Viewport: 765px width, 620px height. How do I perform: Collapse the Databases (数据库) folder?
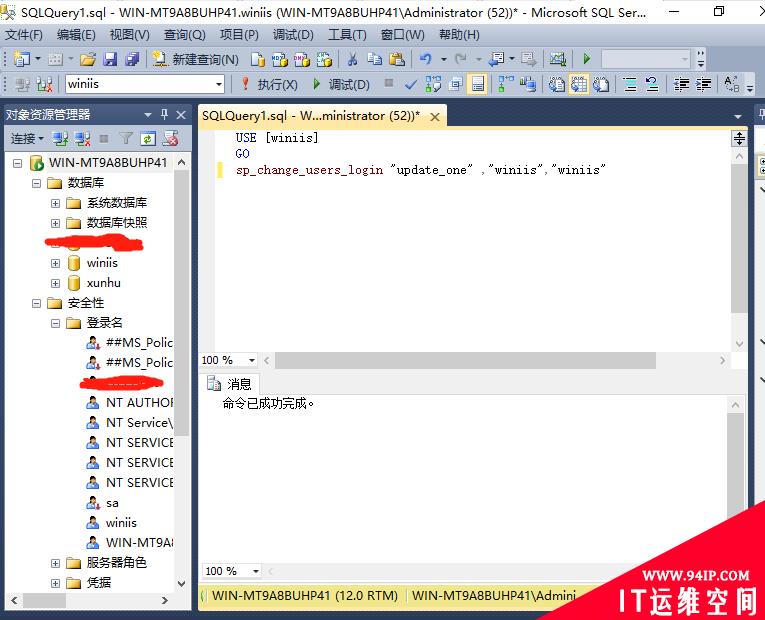36,183
